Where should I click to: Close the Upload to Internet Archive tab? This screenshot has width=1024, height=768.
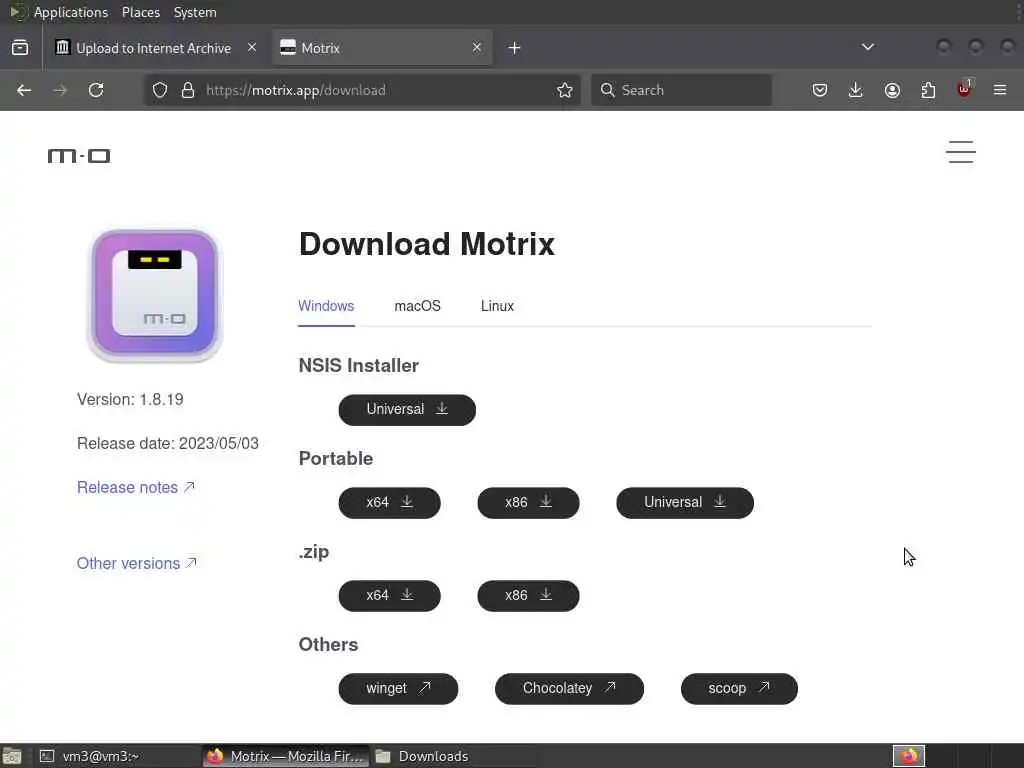tap(251, 47)
